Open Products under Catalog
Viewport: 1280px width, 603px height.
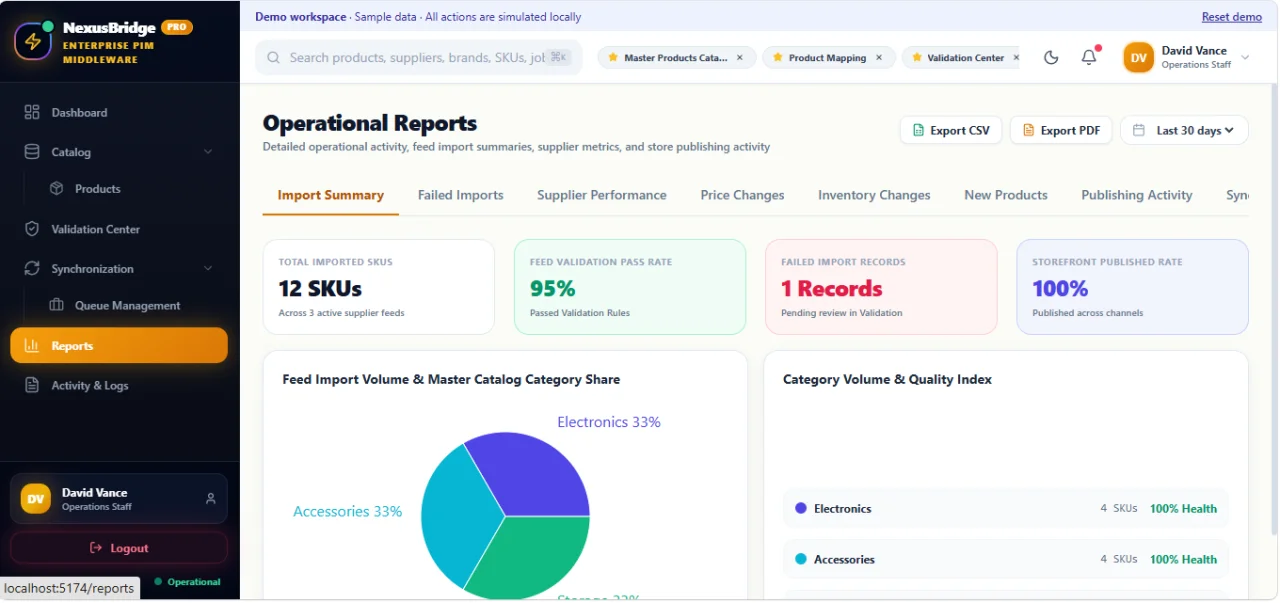point(130,188)
